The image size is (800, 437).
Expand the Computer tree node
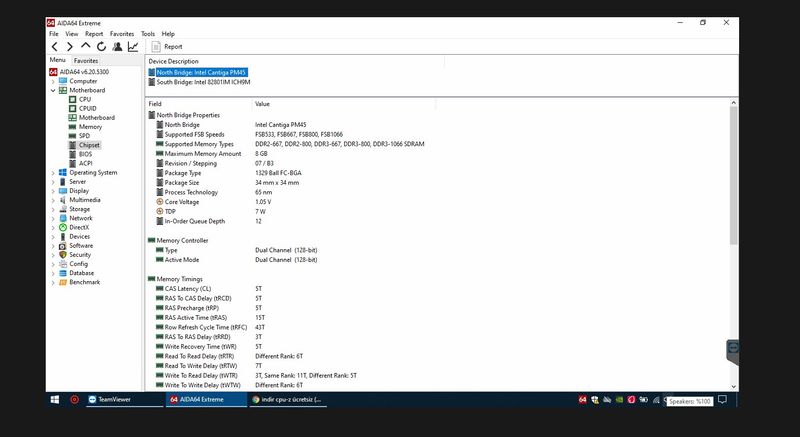tap(53, 81)
